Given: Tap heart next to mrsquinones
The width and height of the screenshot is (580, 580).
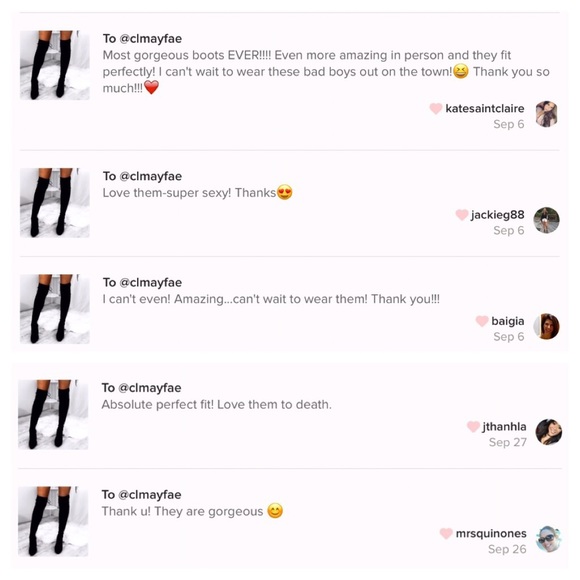Looking at the screenshot, I should point(446,533).
